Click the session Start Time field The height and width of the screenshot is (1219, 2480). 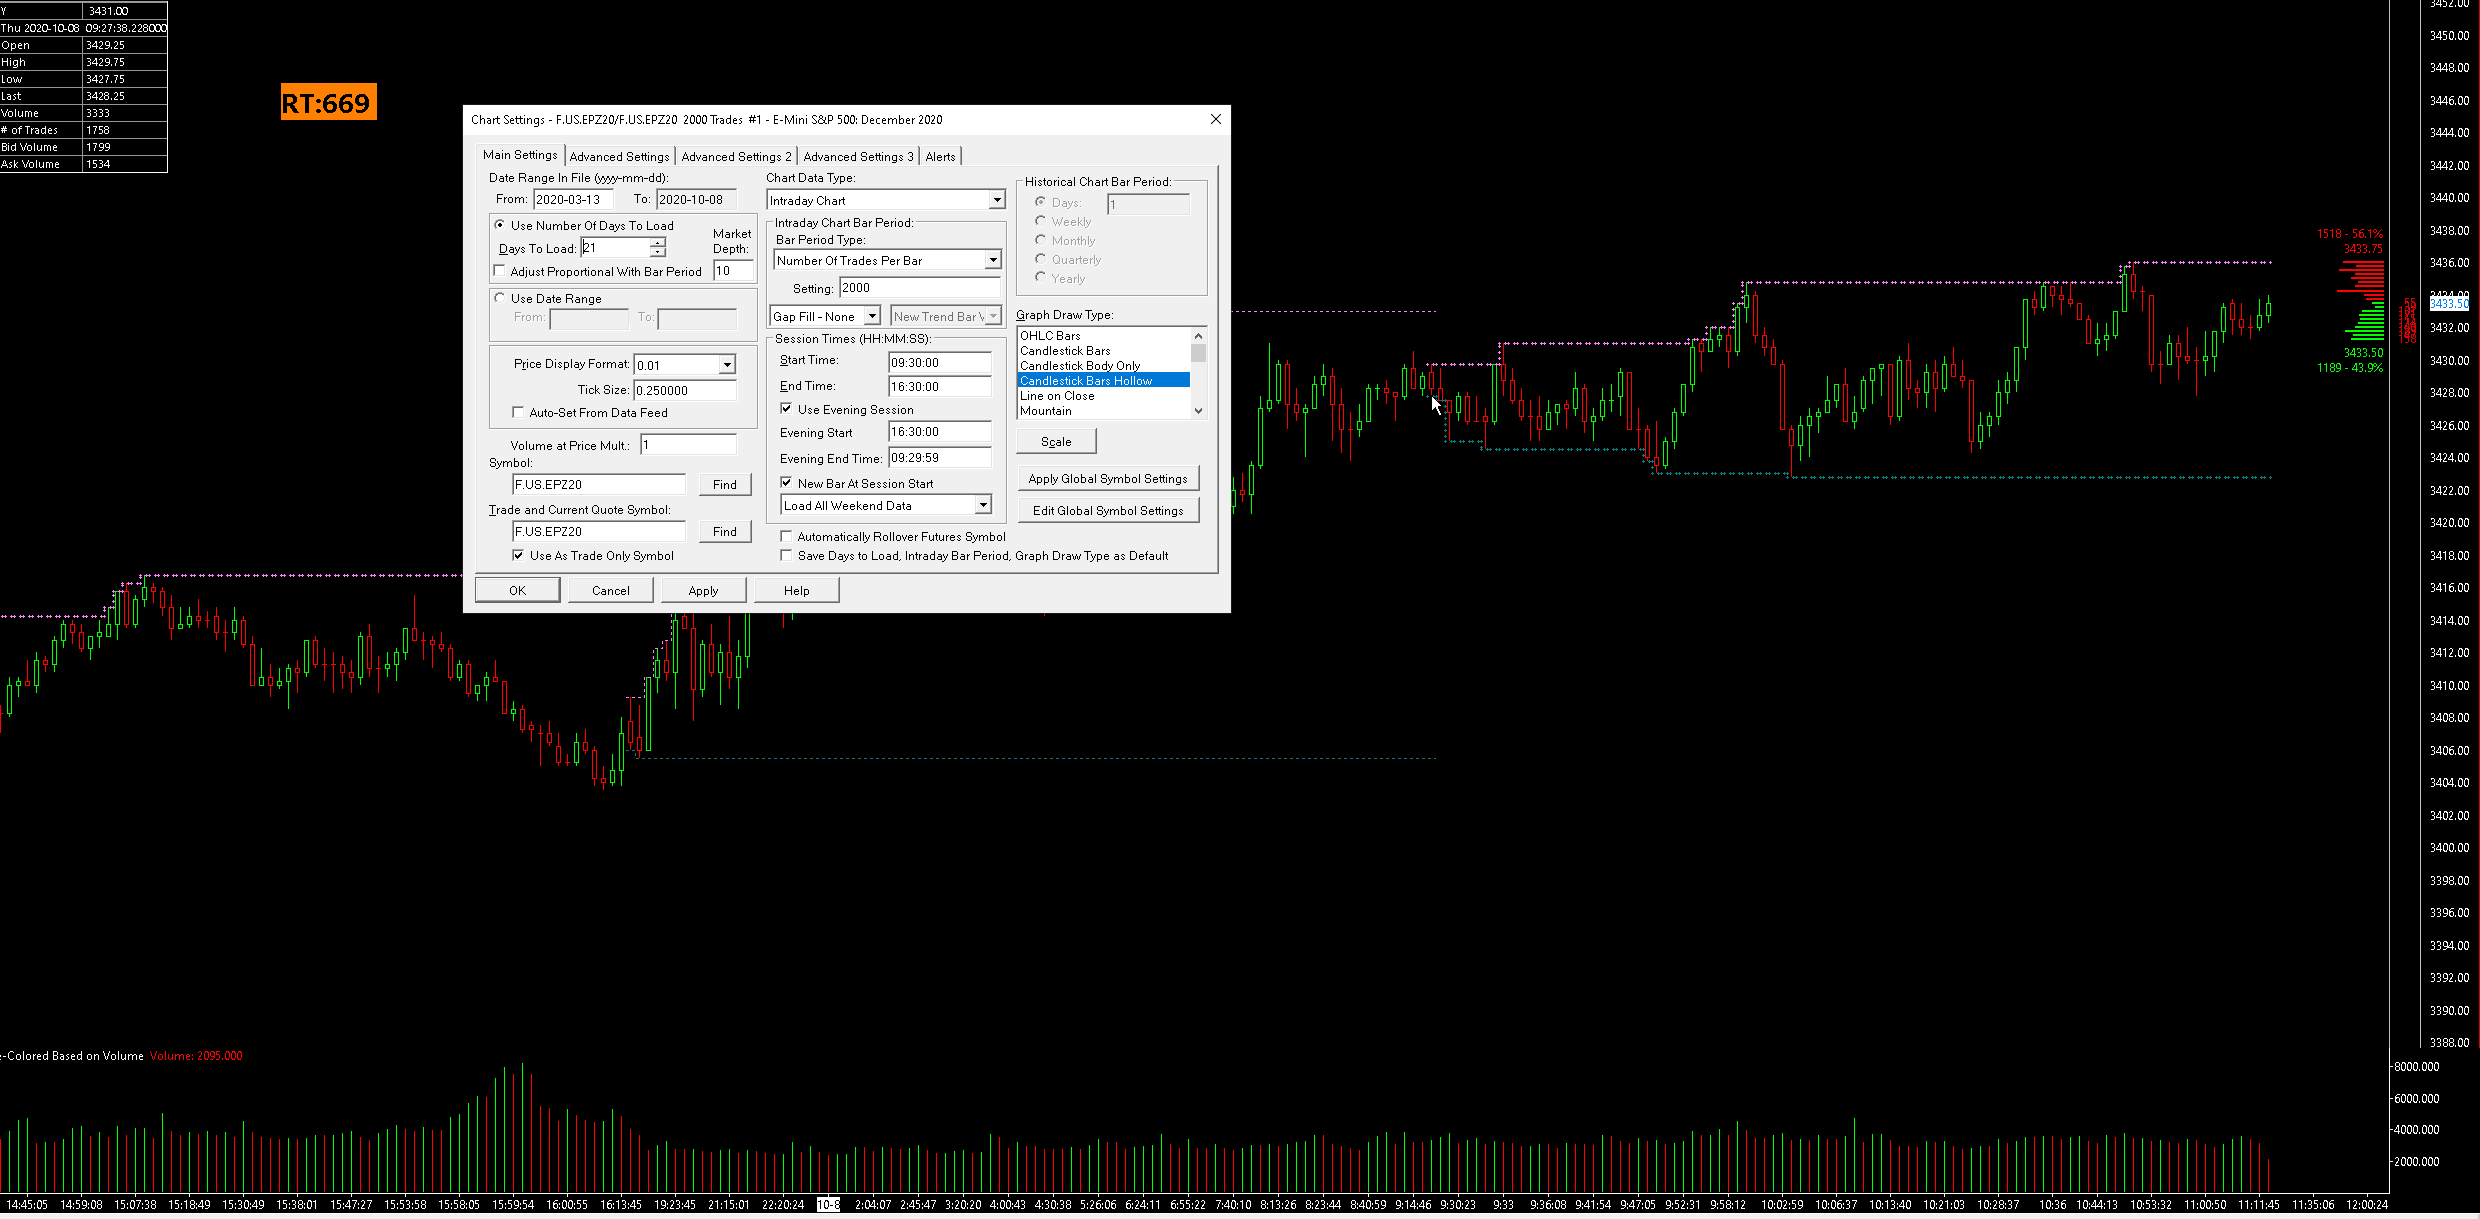(939, 362)
